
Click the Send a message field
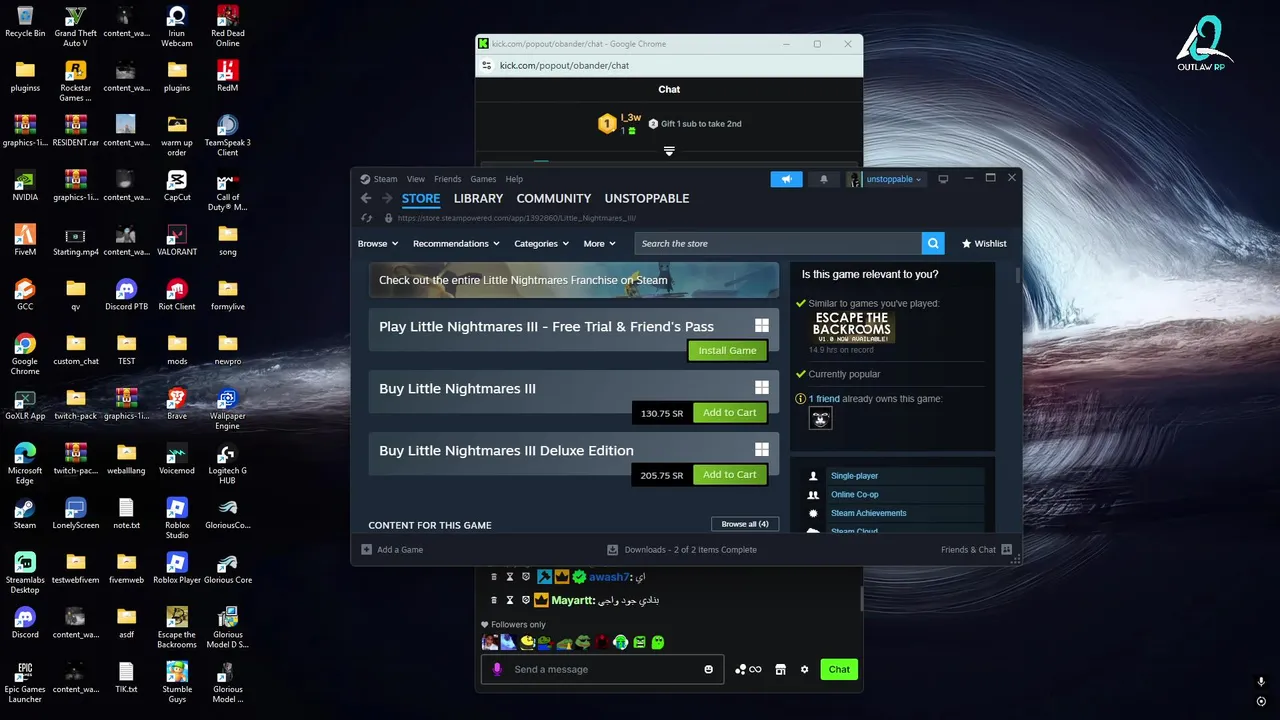pyautogui.click(x=600, y=670)
